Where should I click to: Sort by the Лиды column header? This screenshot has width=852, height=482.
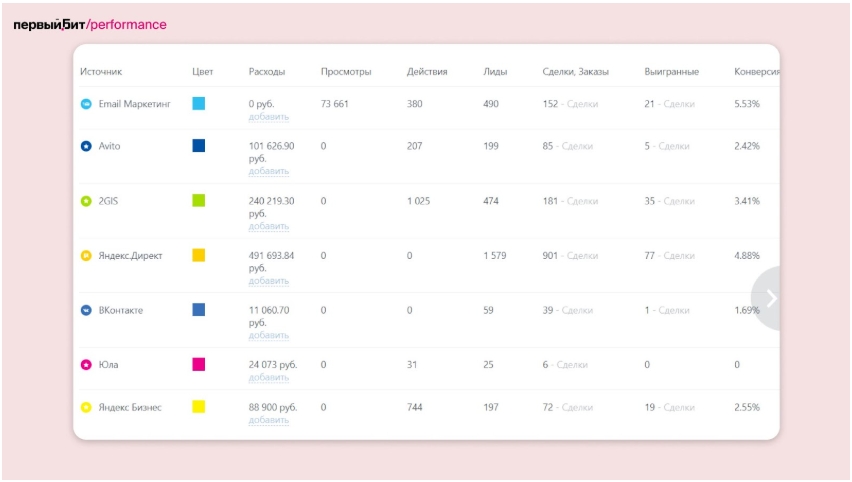[494, 72]
